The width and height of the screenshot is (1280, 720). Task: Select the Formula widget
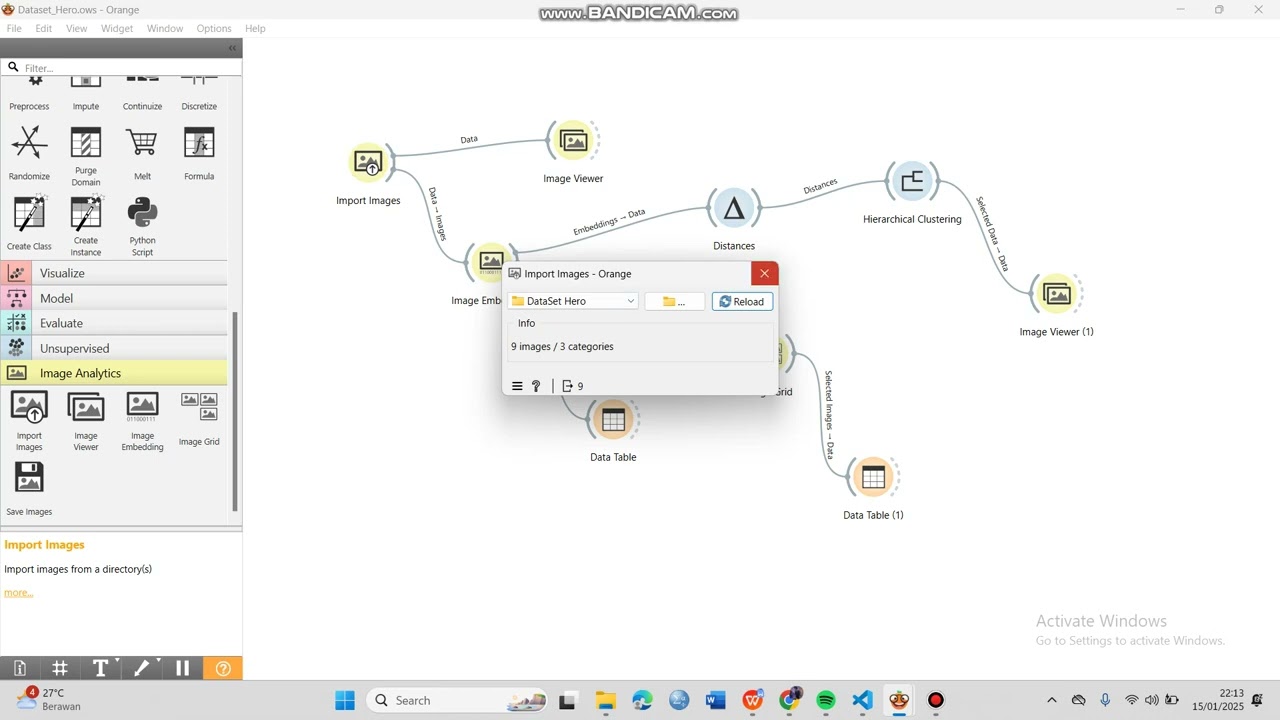199,152
